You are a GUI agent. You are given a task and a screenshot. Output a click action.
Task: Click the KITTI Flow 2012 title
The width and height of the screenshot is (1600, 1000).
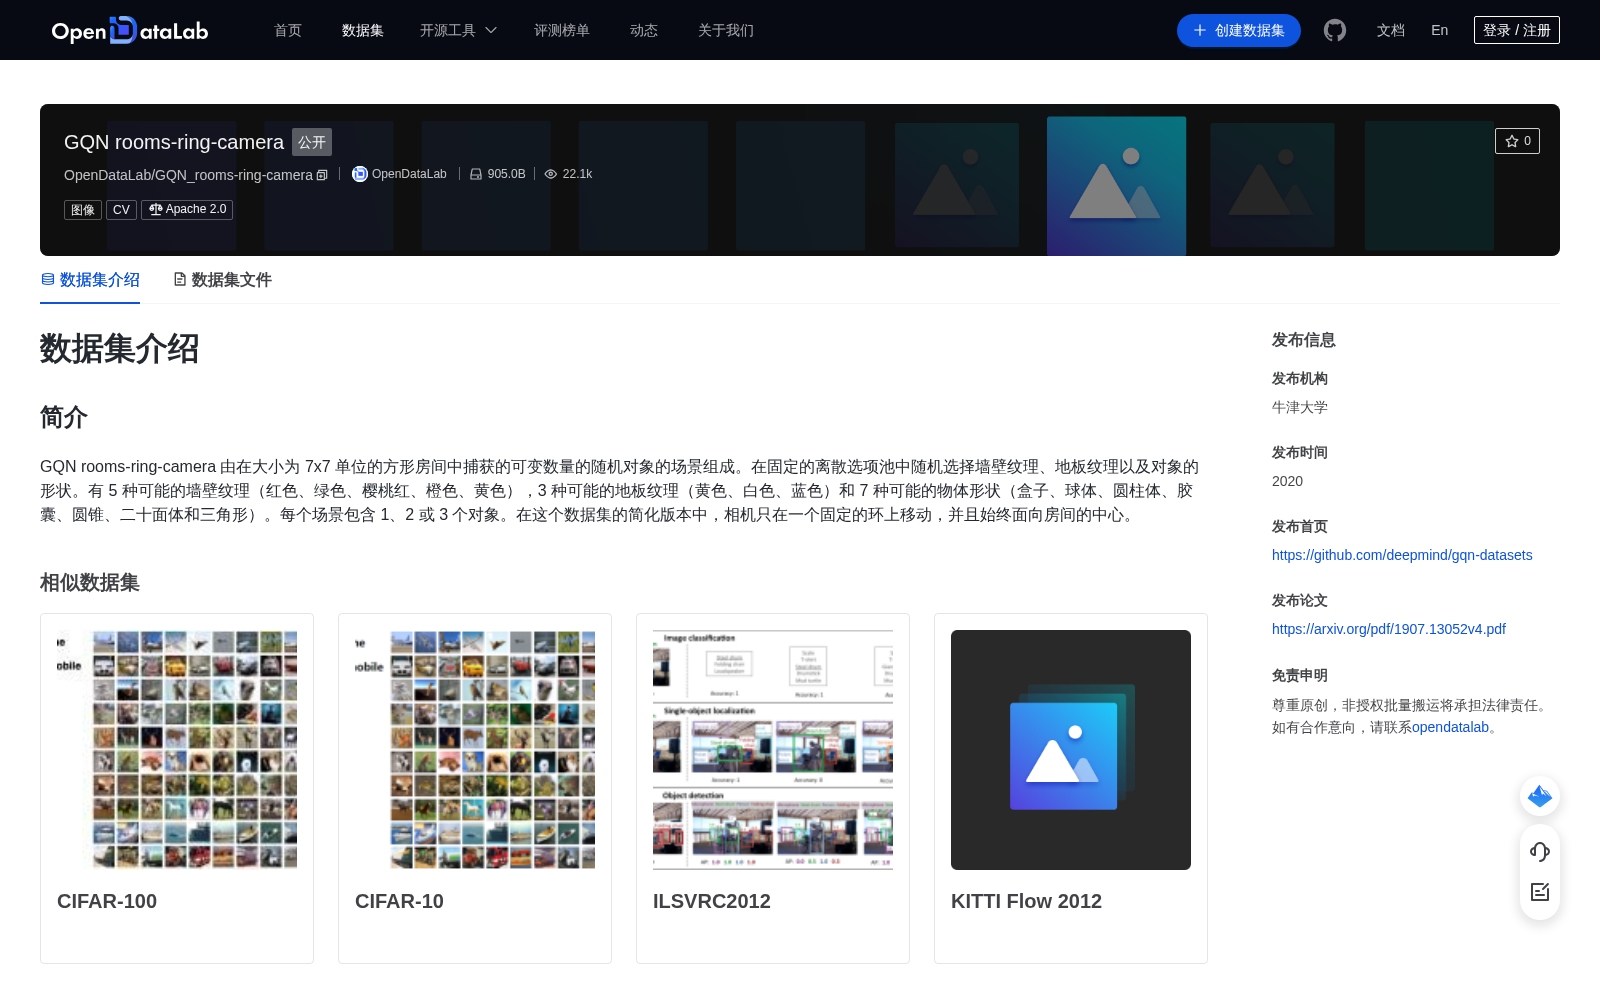click(1026, 901)
